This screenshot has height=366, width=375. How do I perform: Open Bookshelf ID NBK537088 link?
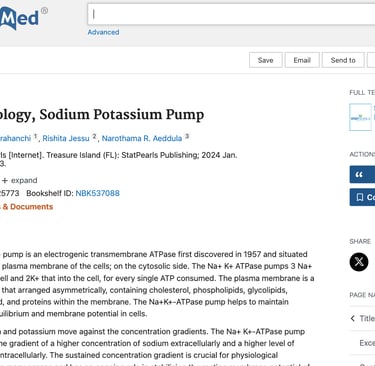coord(98,193)
